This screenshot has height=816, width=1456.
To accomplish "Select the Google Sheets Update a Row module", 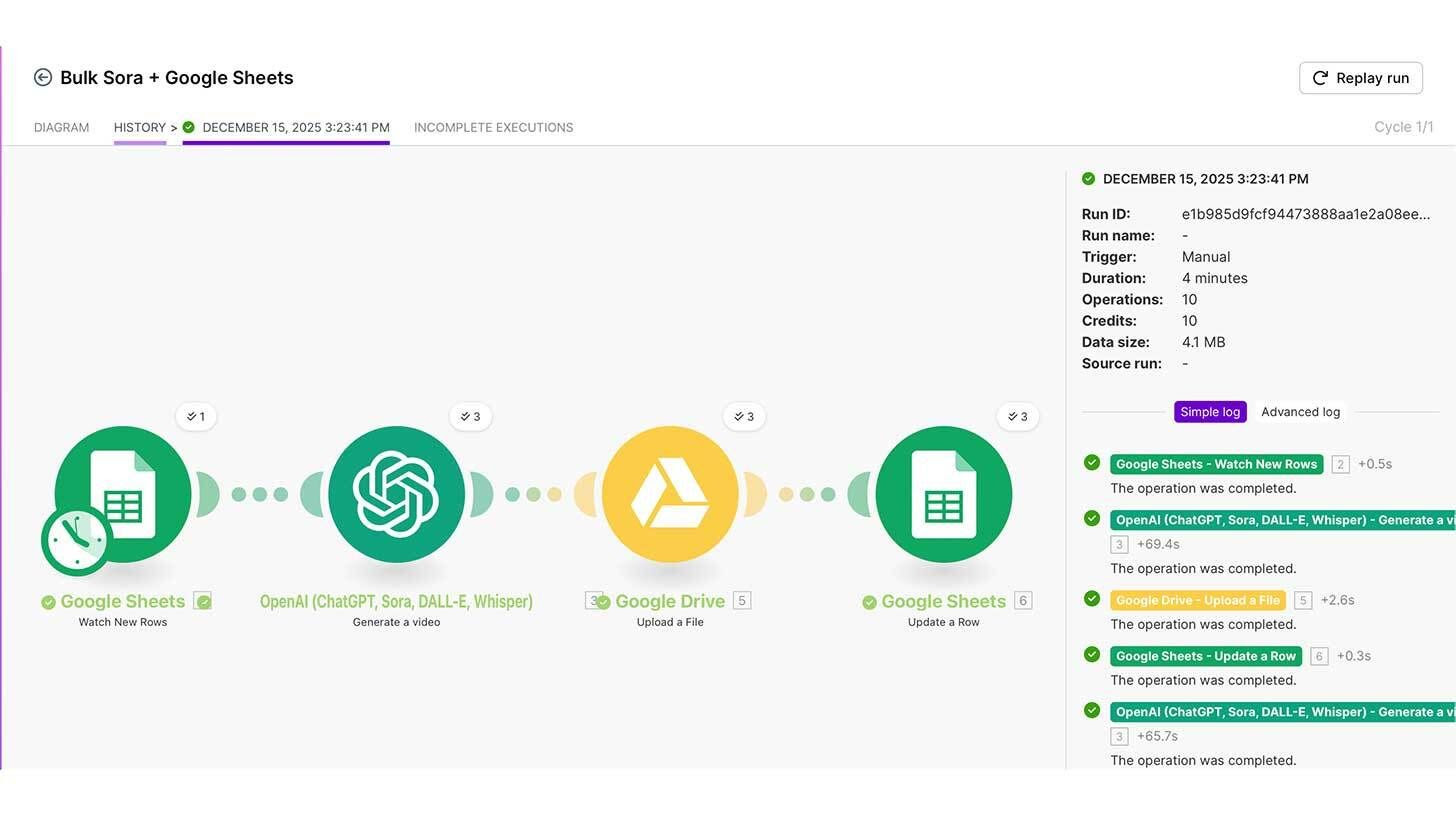I will (x=943, y=493).
